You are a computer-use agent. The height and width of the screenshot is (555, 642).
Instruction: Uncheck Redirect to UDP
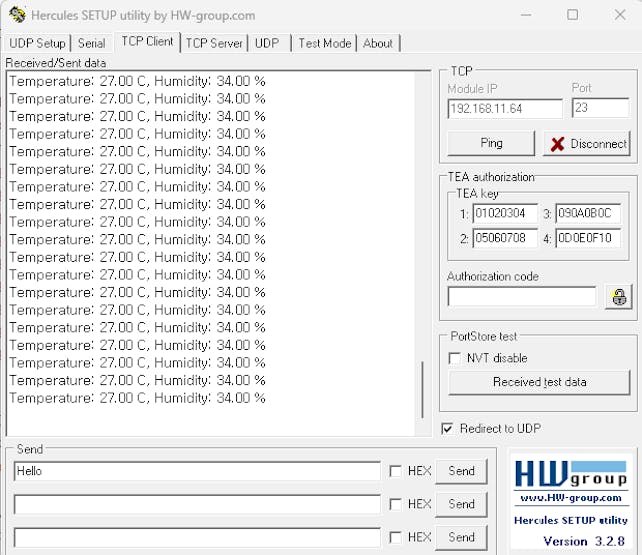(x=447, y=429)
